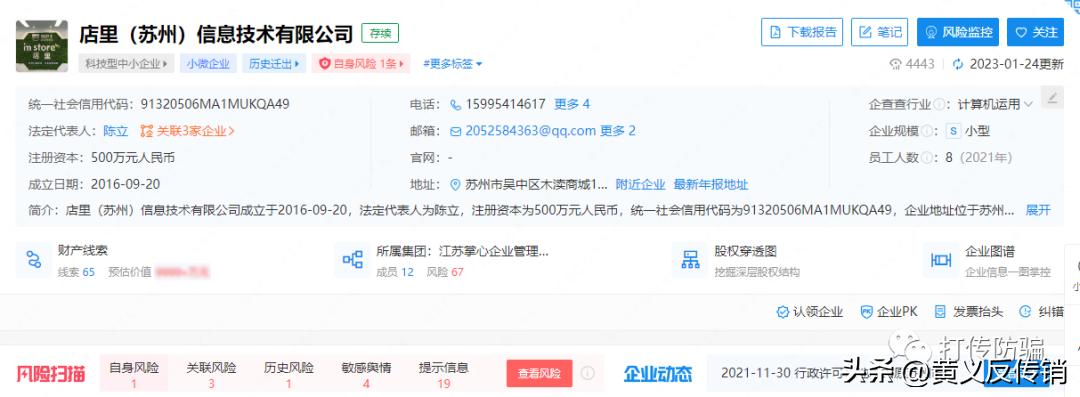Click the 风险扫描 risk scan logo

point(51,374)
